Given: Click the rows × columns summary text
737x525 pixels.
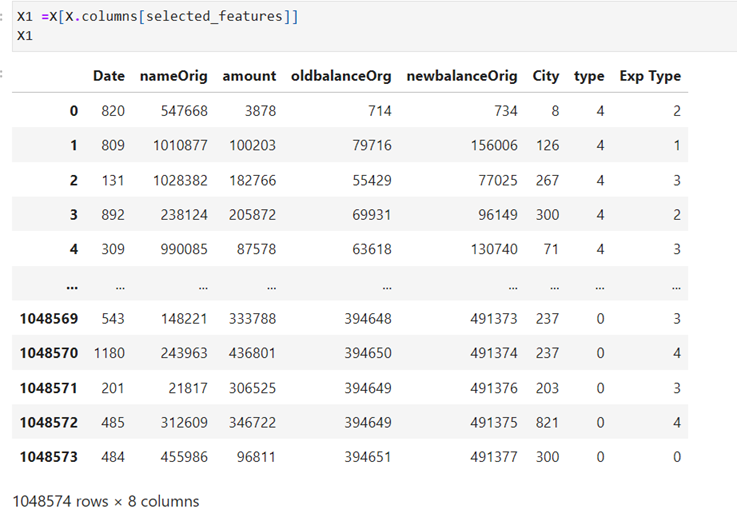Looking at the screenshot, I should click(106, 501).
